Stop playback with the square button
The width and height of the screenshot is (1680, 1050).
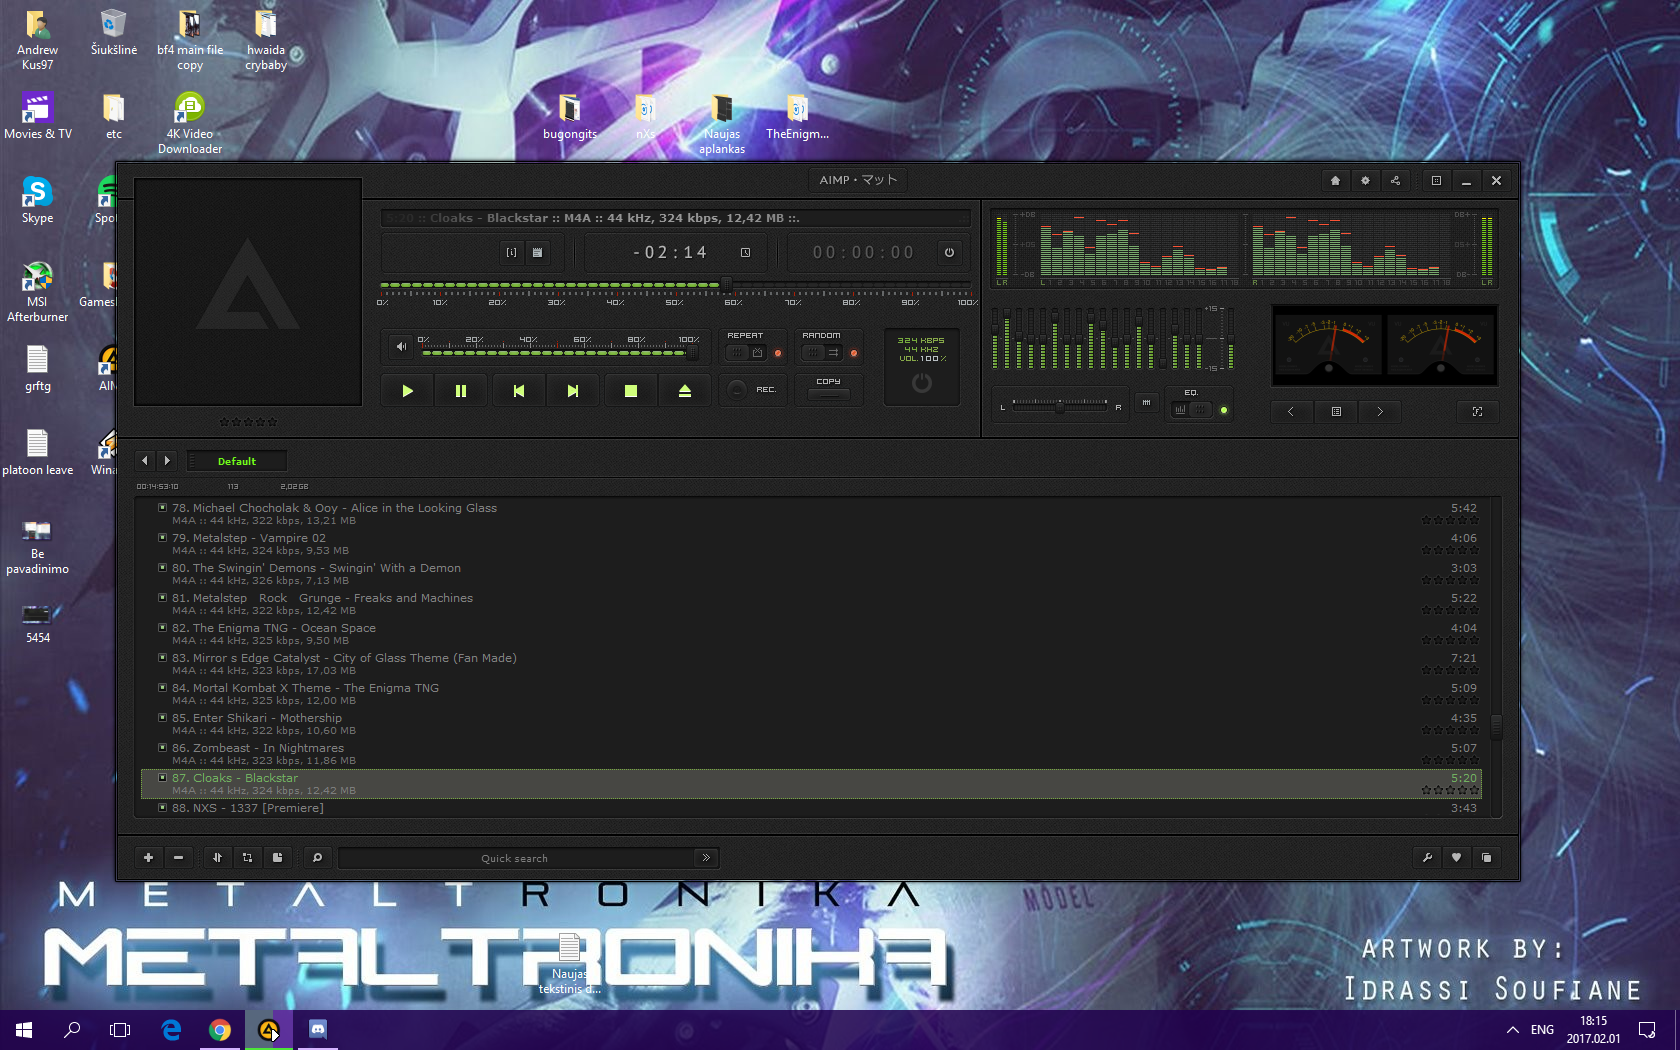point(630,391)
